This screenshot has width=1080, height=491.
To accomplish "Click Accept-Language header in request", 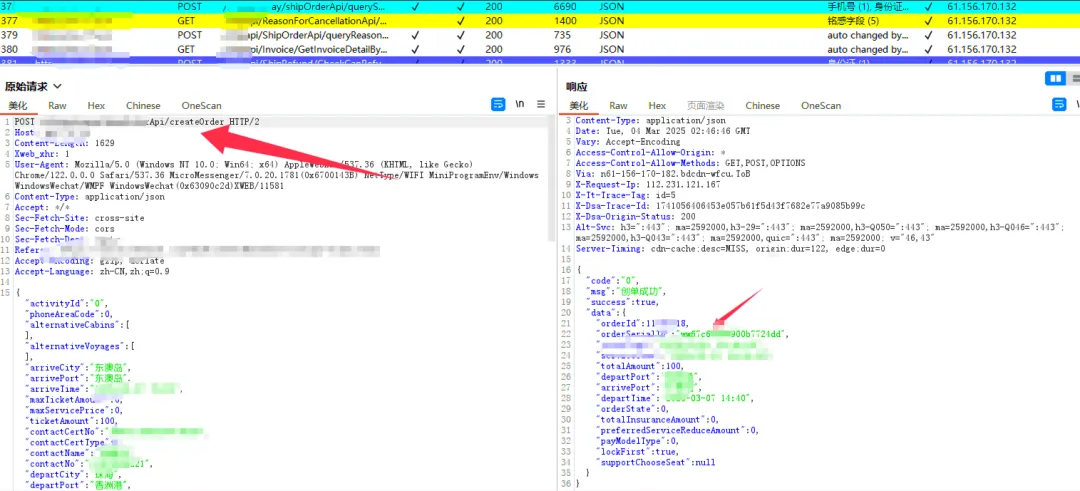I will 92,271.
